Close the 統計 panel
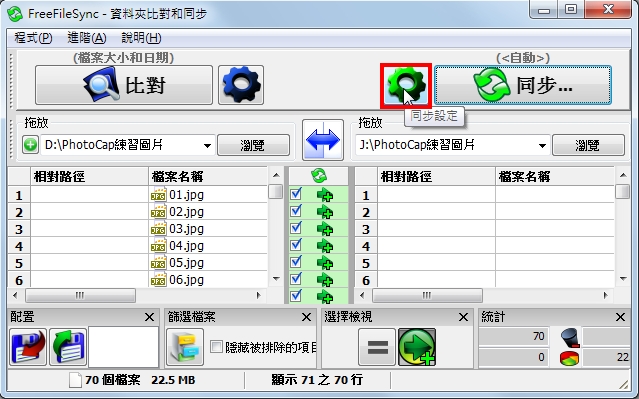This screenshot has height=399, width=639. tap(620, 317)
